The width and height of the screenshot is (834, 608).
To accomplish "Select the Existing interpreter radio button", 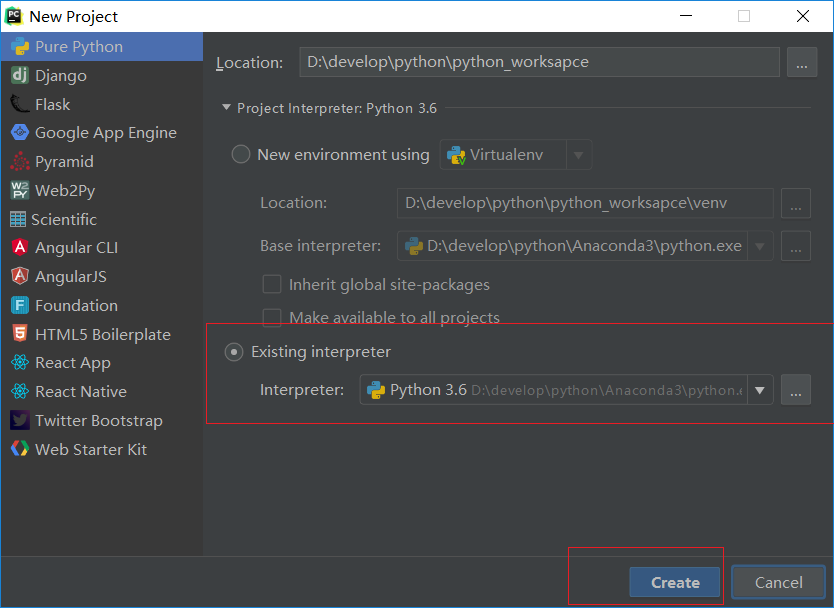I will (x=234, y=352).
